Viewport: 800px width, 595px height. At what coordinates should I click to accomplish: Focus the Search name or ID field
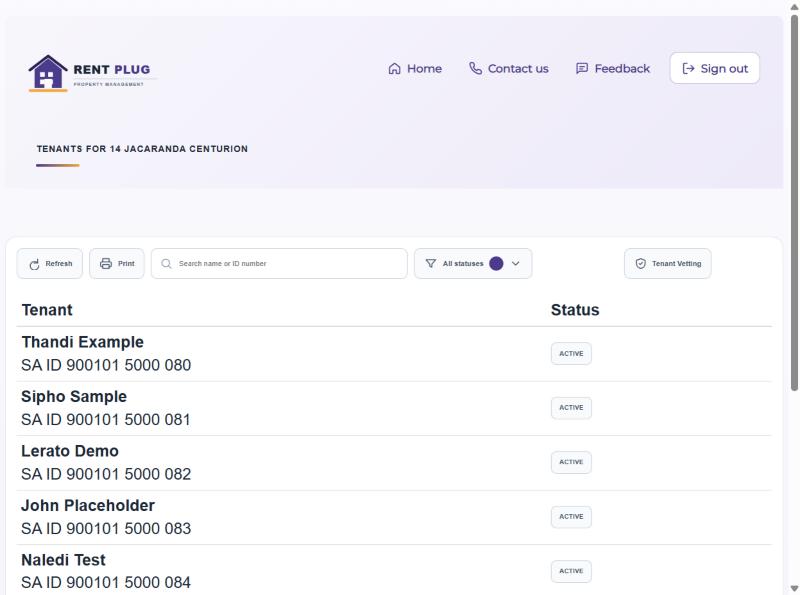(279, 264)
